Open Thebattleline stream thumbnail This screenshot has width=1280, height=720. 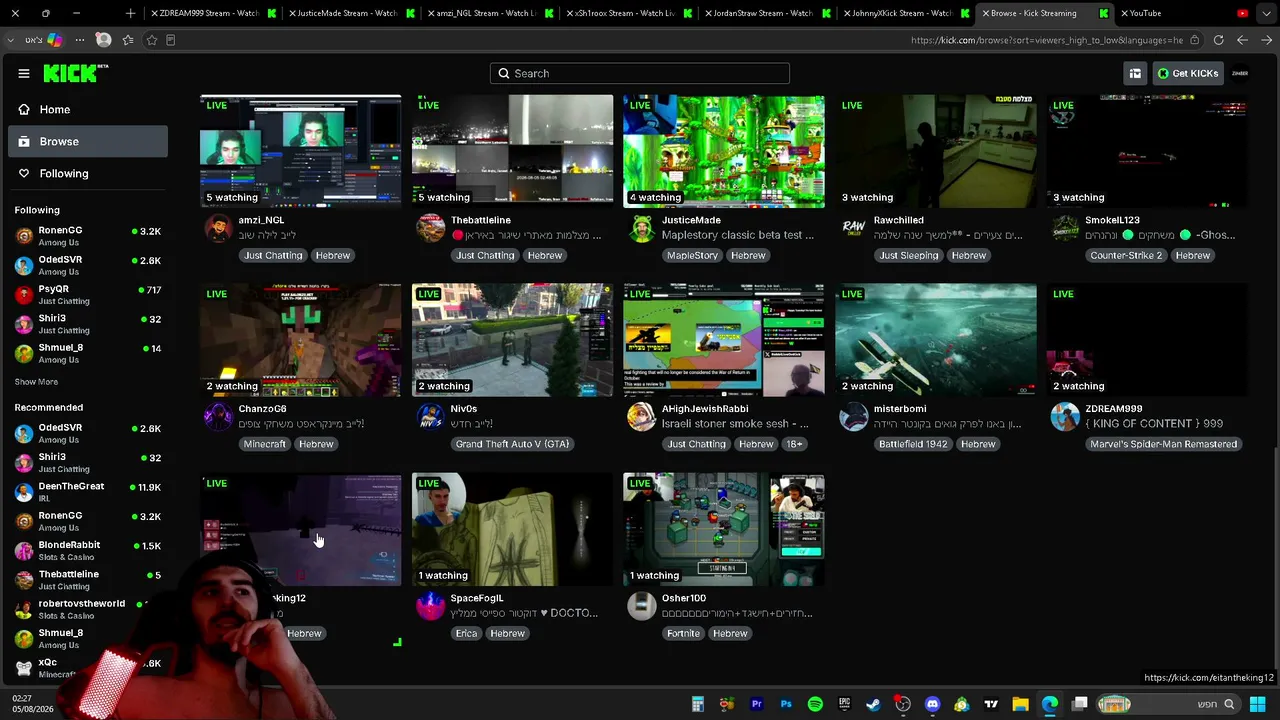pyautogui.click(x=512, y=151)
